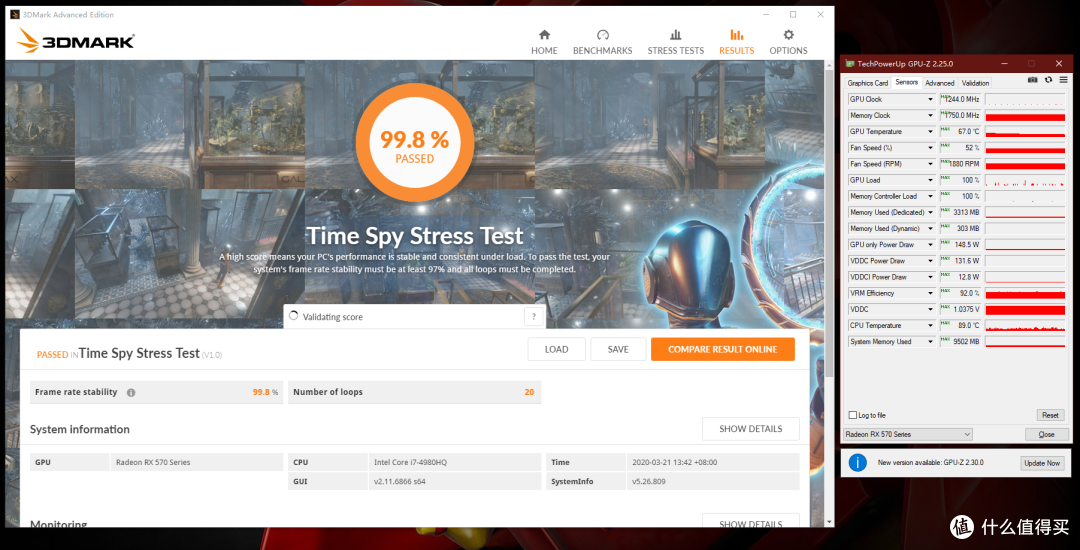
Task: Click the GPU Load graph in GPU-Z
Action: point(1026,180)
